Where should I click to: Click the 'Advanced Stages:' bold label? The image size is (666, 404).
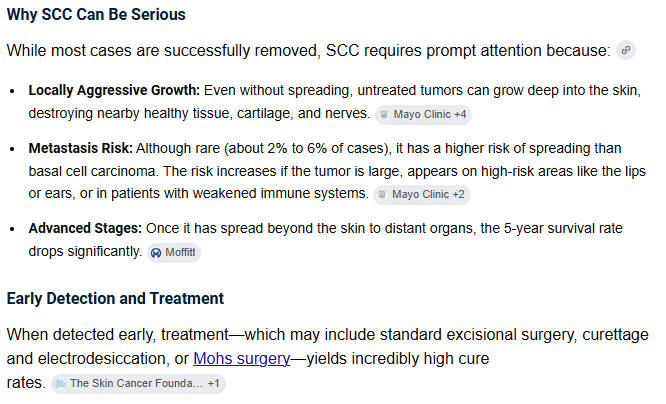click(85, 228)
